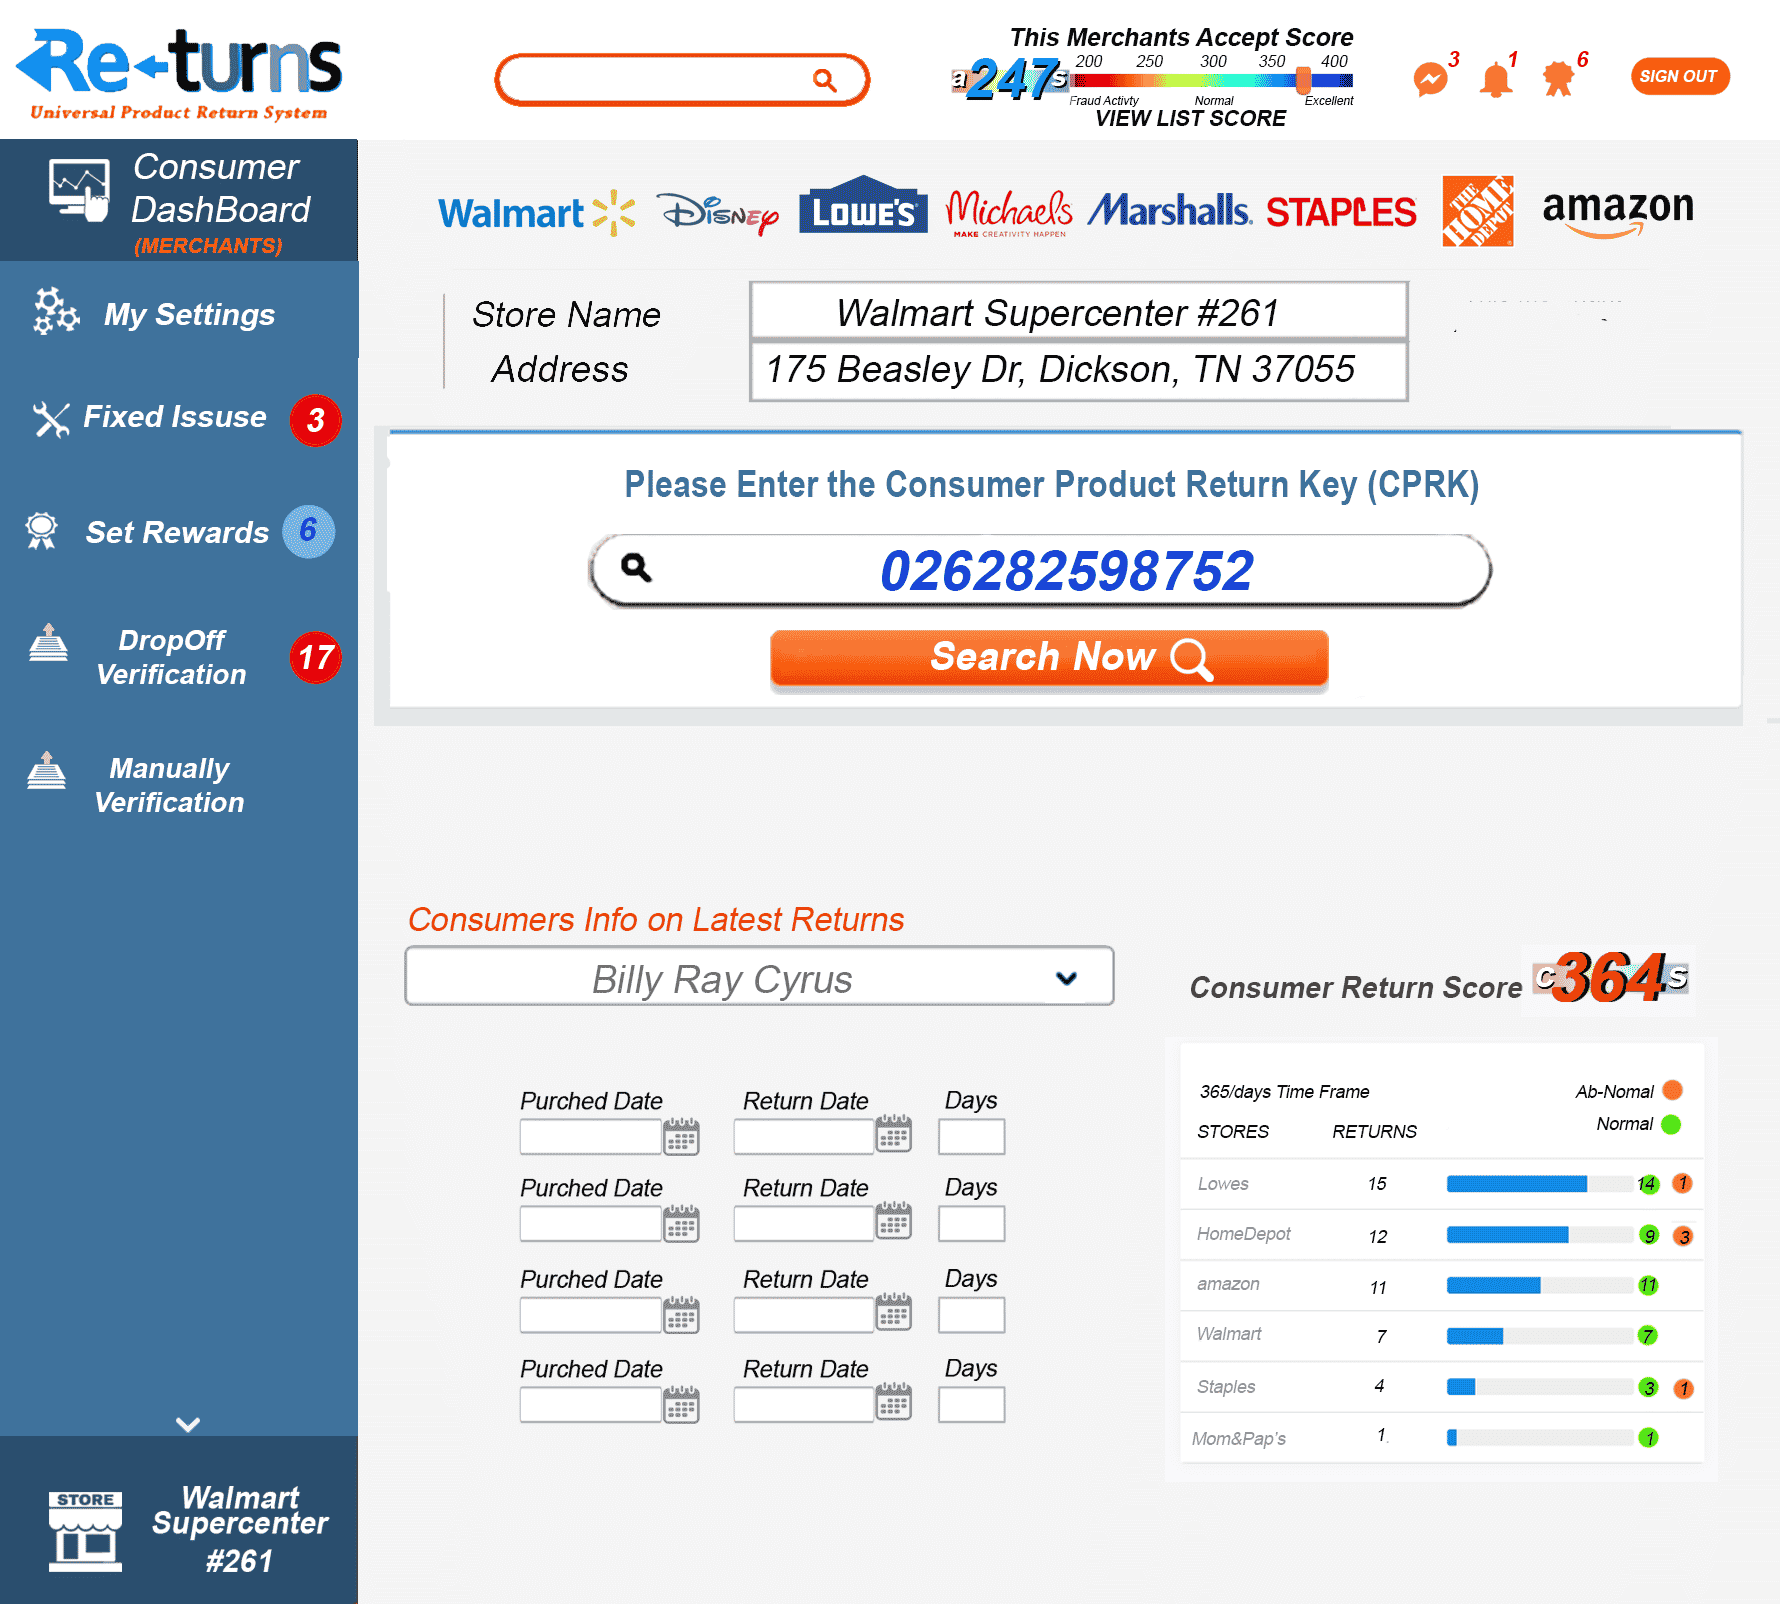The height and width of the screenshot is (1604, 1780).
Task: Expand the sidebar chevron above store name
Action: [188, 1424]
